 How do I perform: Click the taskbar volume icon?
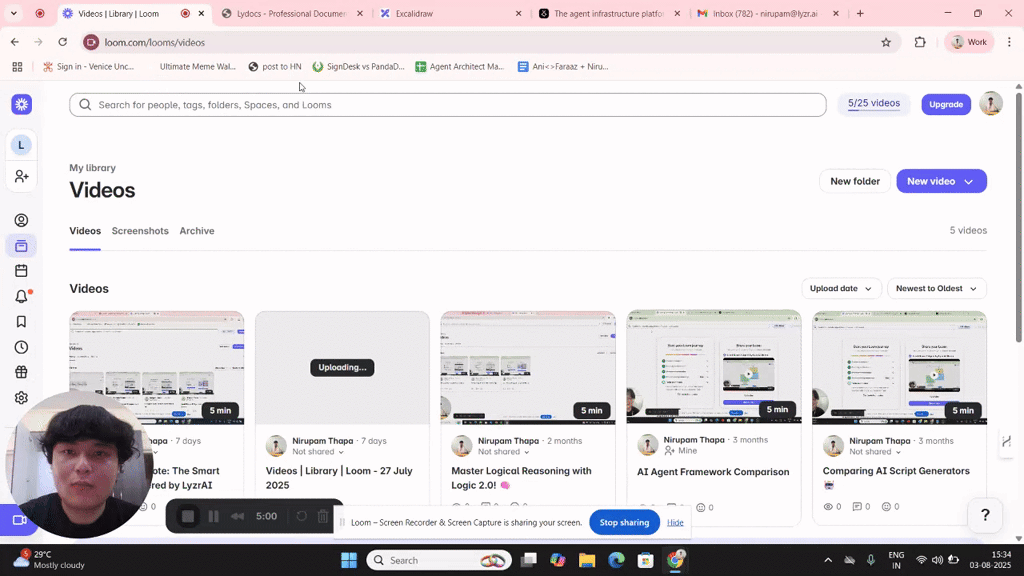tap(937, 560)
